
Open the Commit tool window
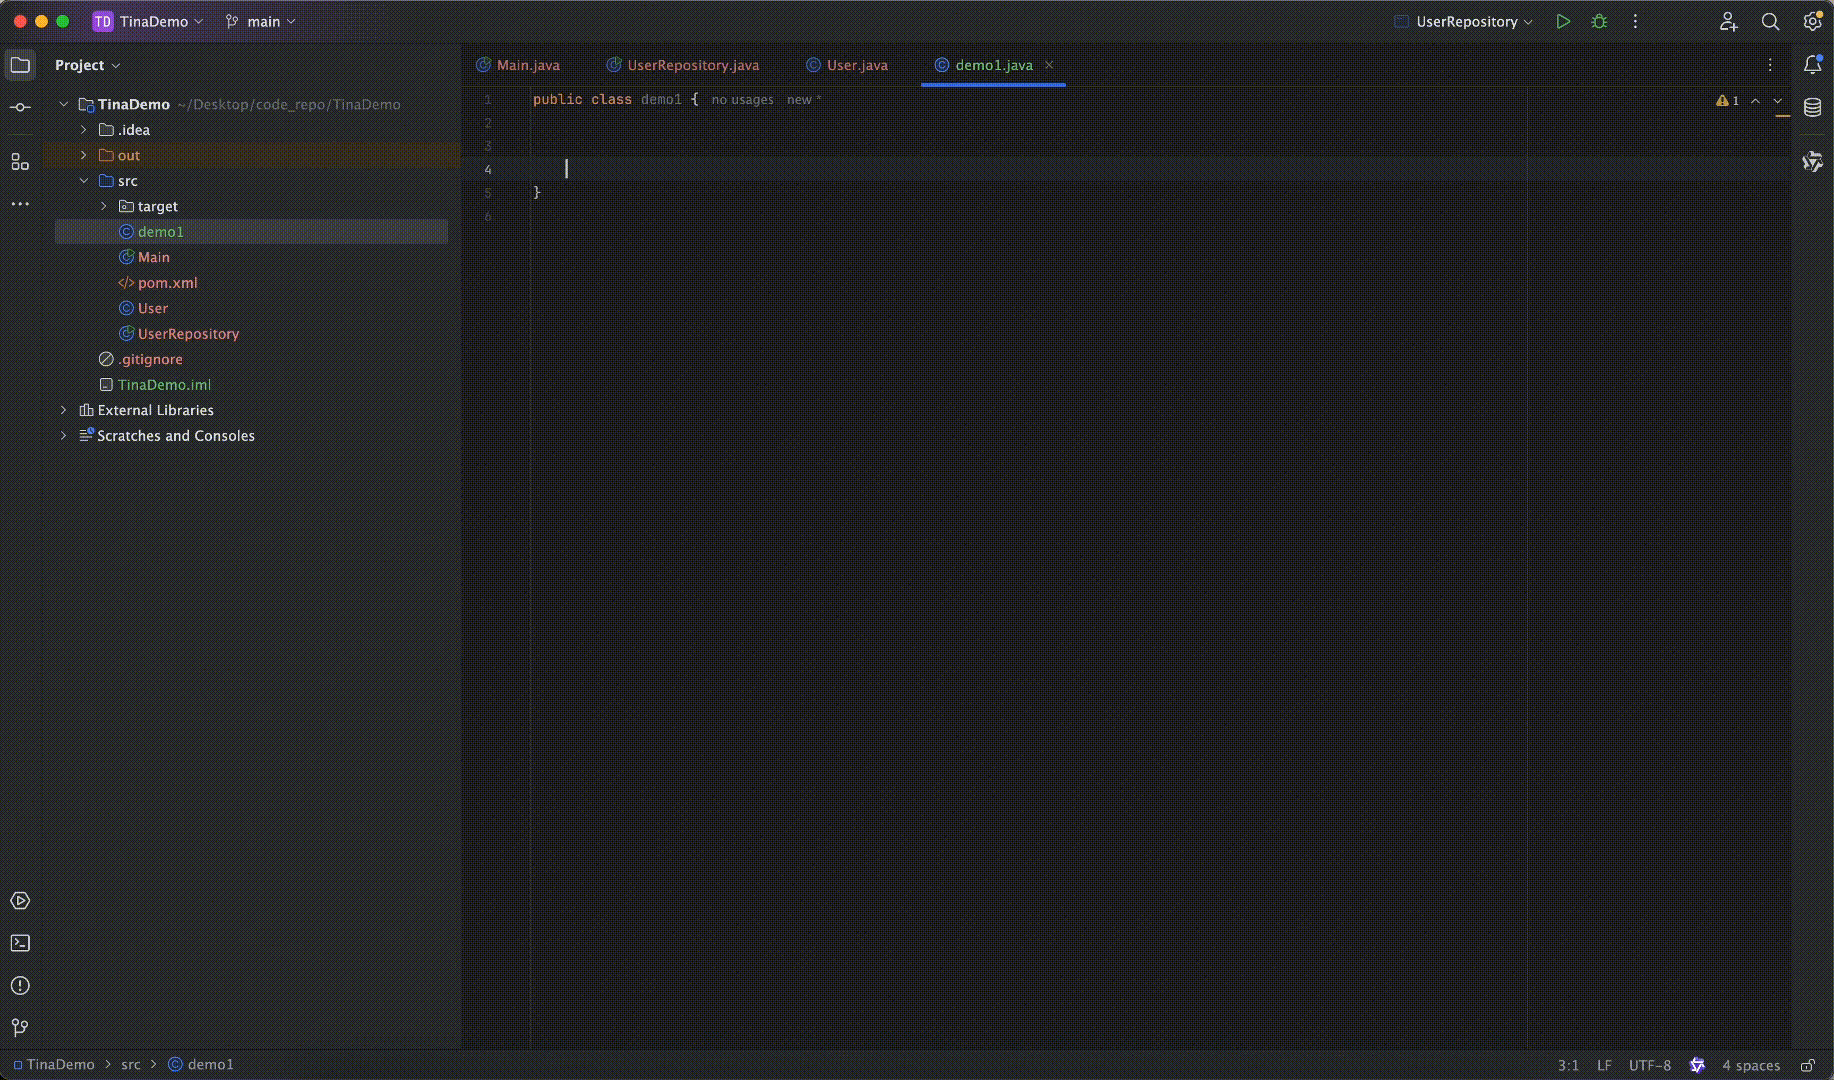point(20,106)
